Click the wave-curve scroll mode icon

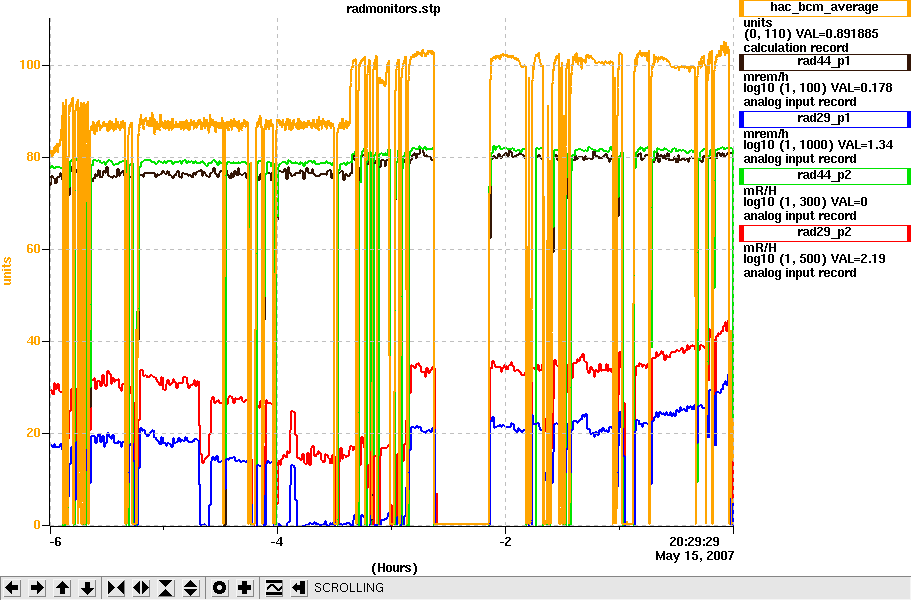273,588
